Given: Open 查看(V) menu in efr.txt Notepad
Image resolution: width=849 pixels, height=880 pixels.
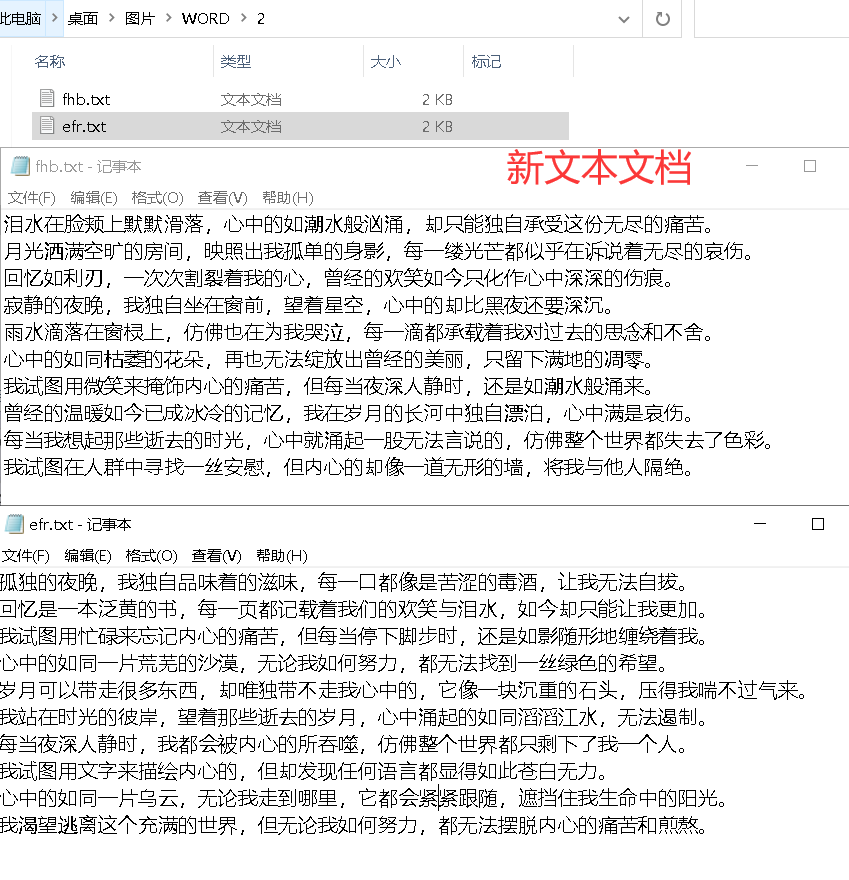Looking at the screenshot, I should coord(216,556).
